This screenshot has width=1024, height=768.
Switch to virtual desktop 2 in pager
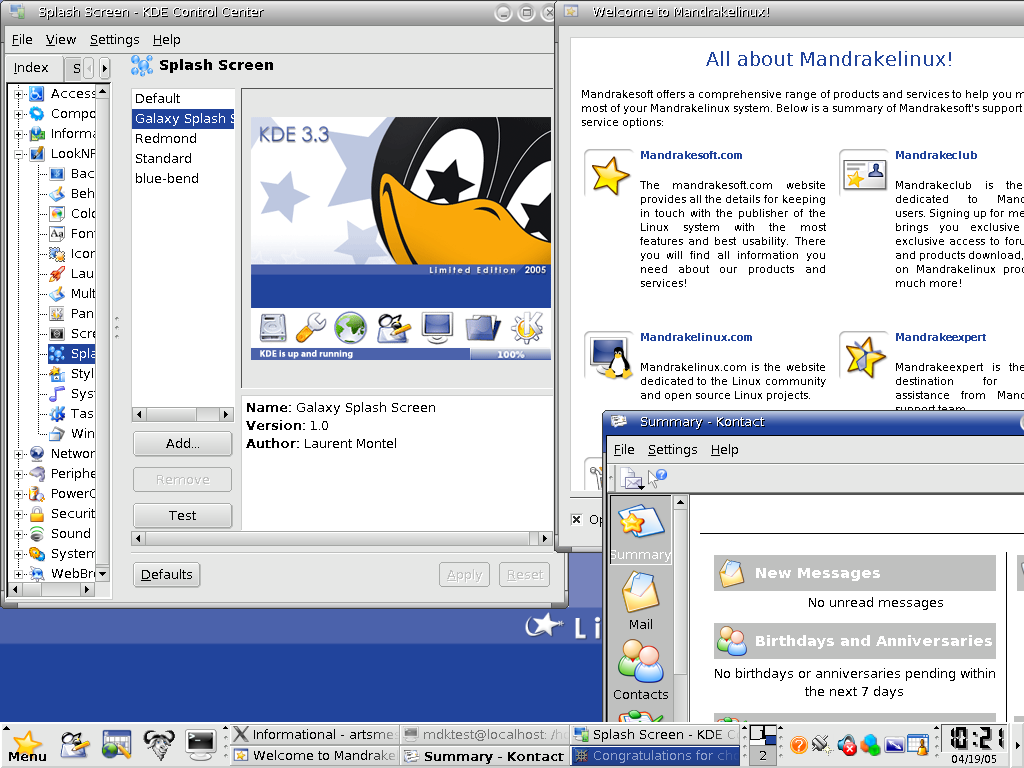[x=762, y=756]
